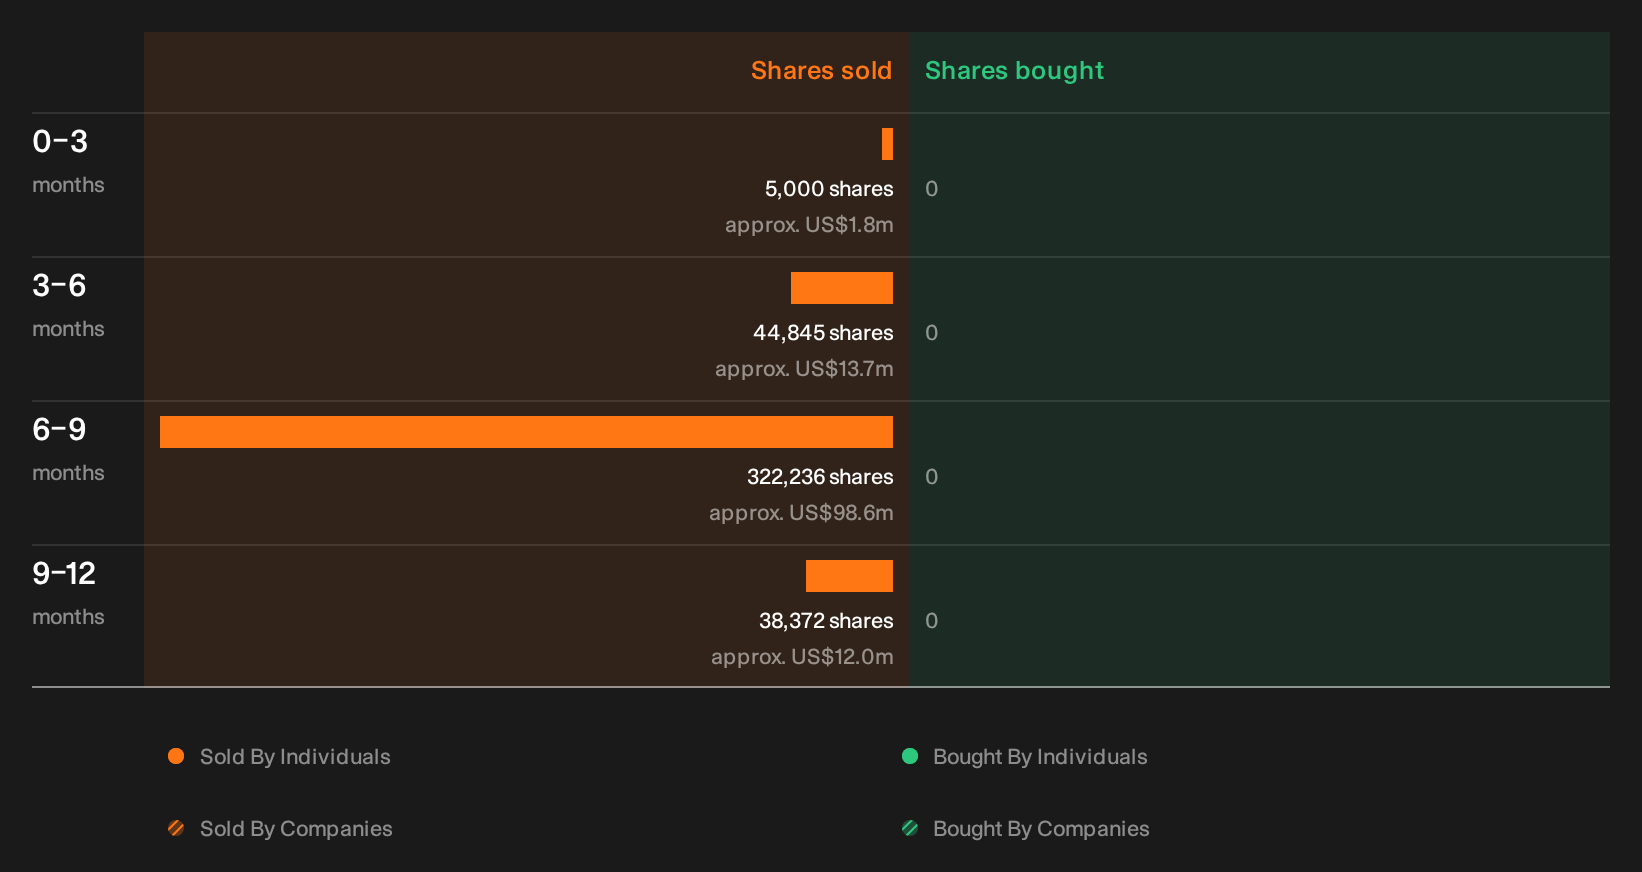Click the 0-3 months row label
This screenshot has width=1642, height=872.
pyautogui.click(x=68, y=161)
